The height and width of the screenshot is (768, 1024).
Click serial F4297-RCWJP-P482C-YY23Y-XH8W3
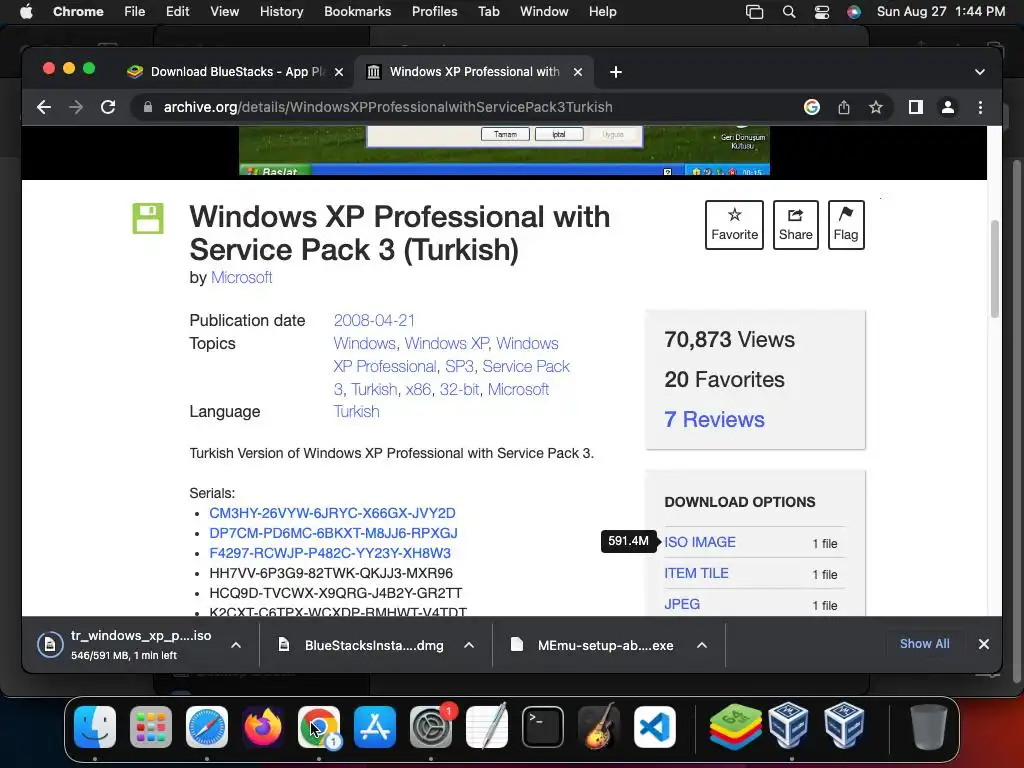330,553
